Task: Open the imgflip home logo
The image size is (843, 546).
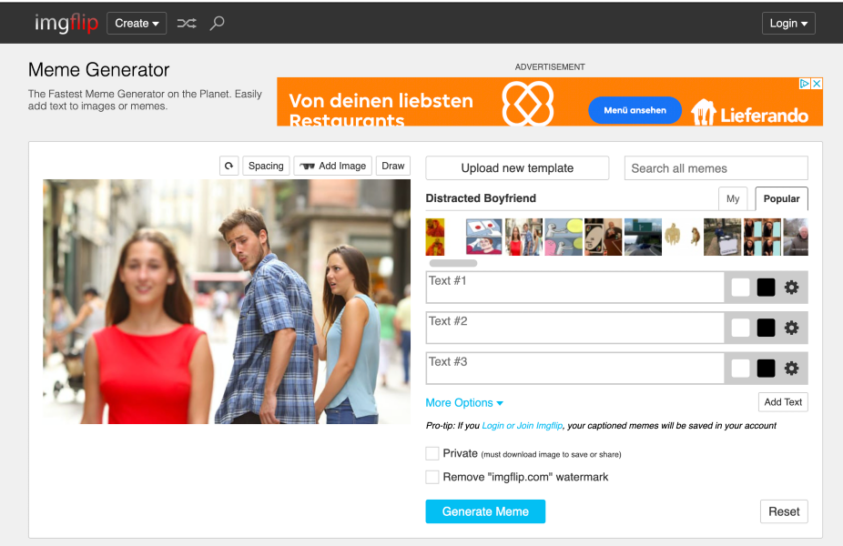Action: [66, 23]
